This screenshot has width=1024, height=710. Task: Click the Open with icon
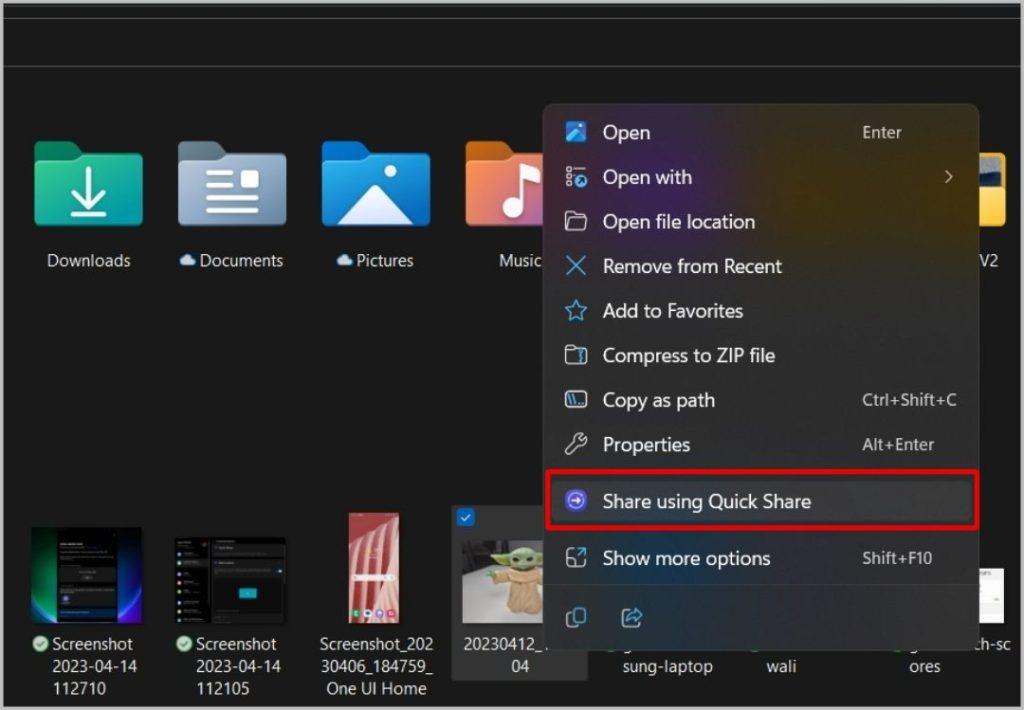[x=576, y=177]
